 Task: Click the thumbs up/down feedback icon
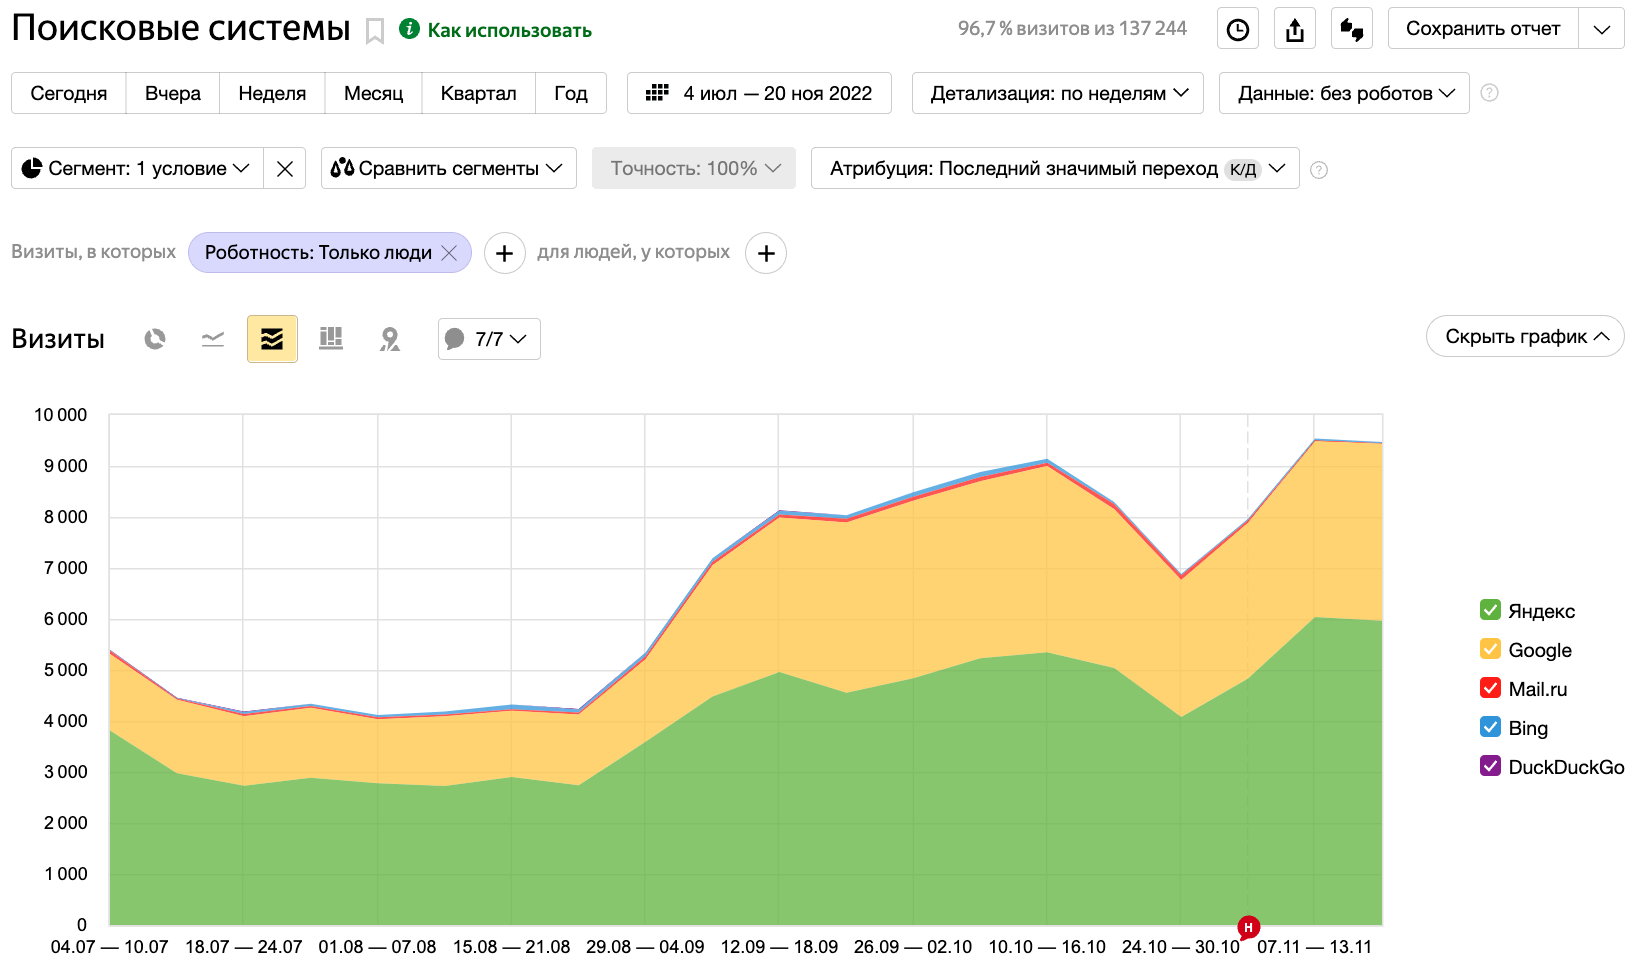[1352, 29]
